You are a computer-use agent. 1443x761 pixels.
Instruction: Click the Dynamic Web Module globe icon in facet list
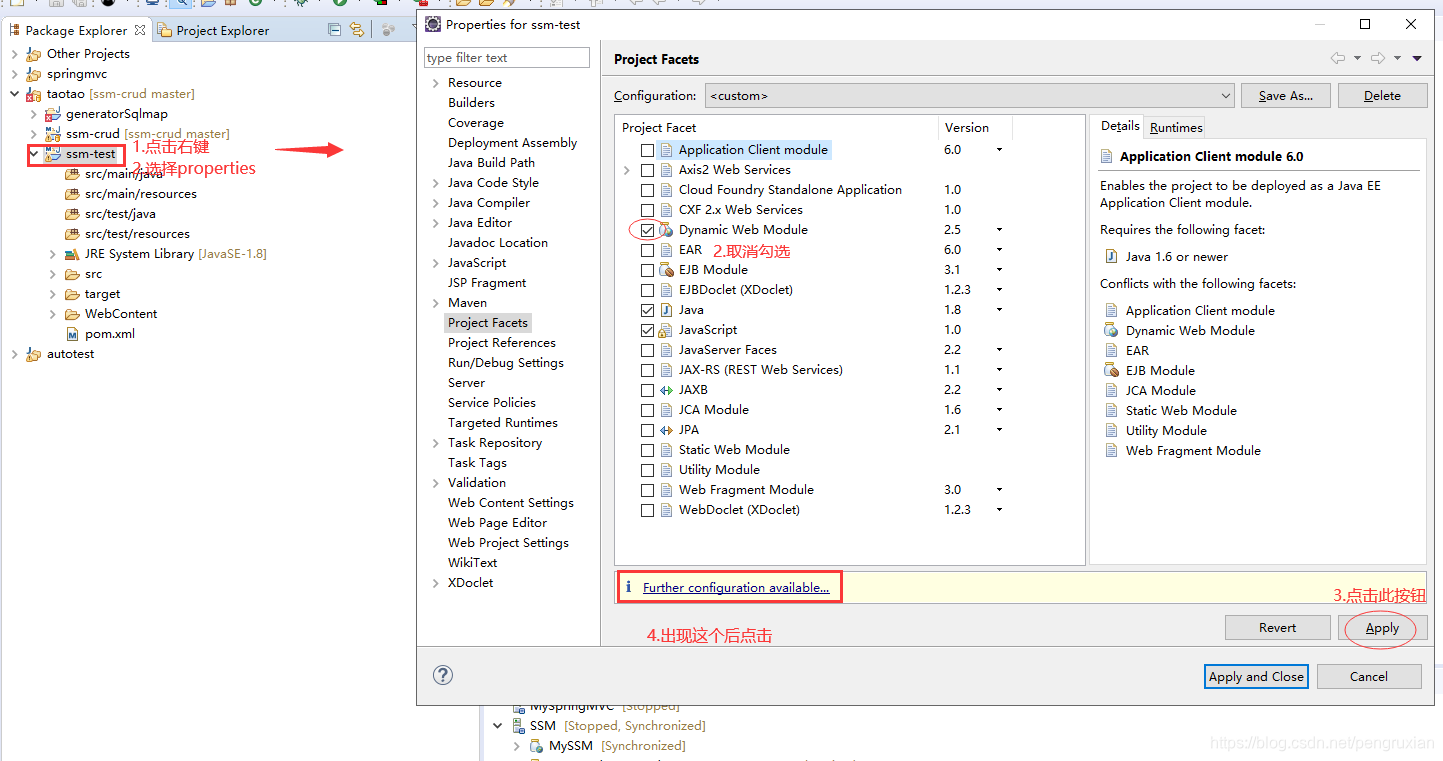click(666, 230)
